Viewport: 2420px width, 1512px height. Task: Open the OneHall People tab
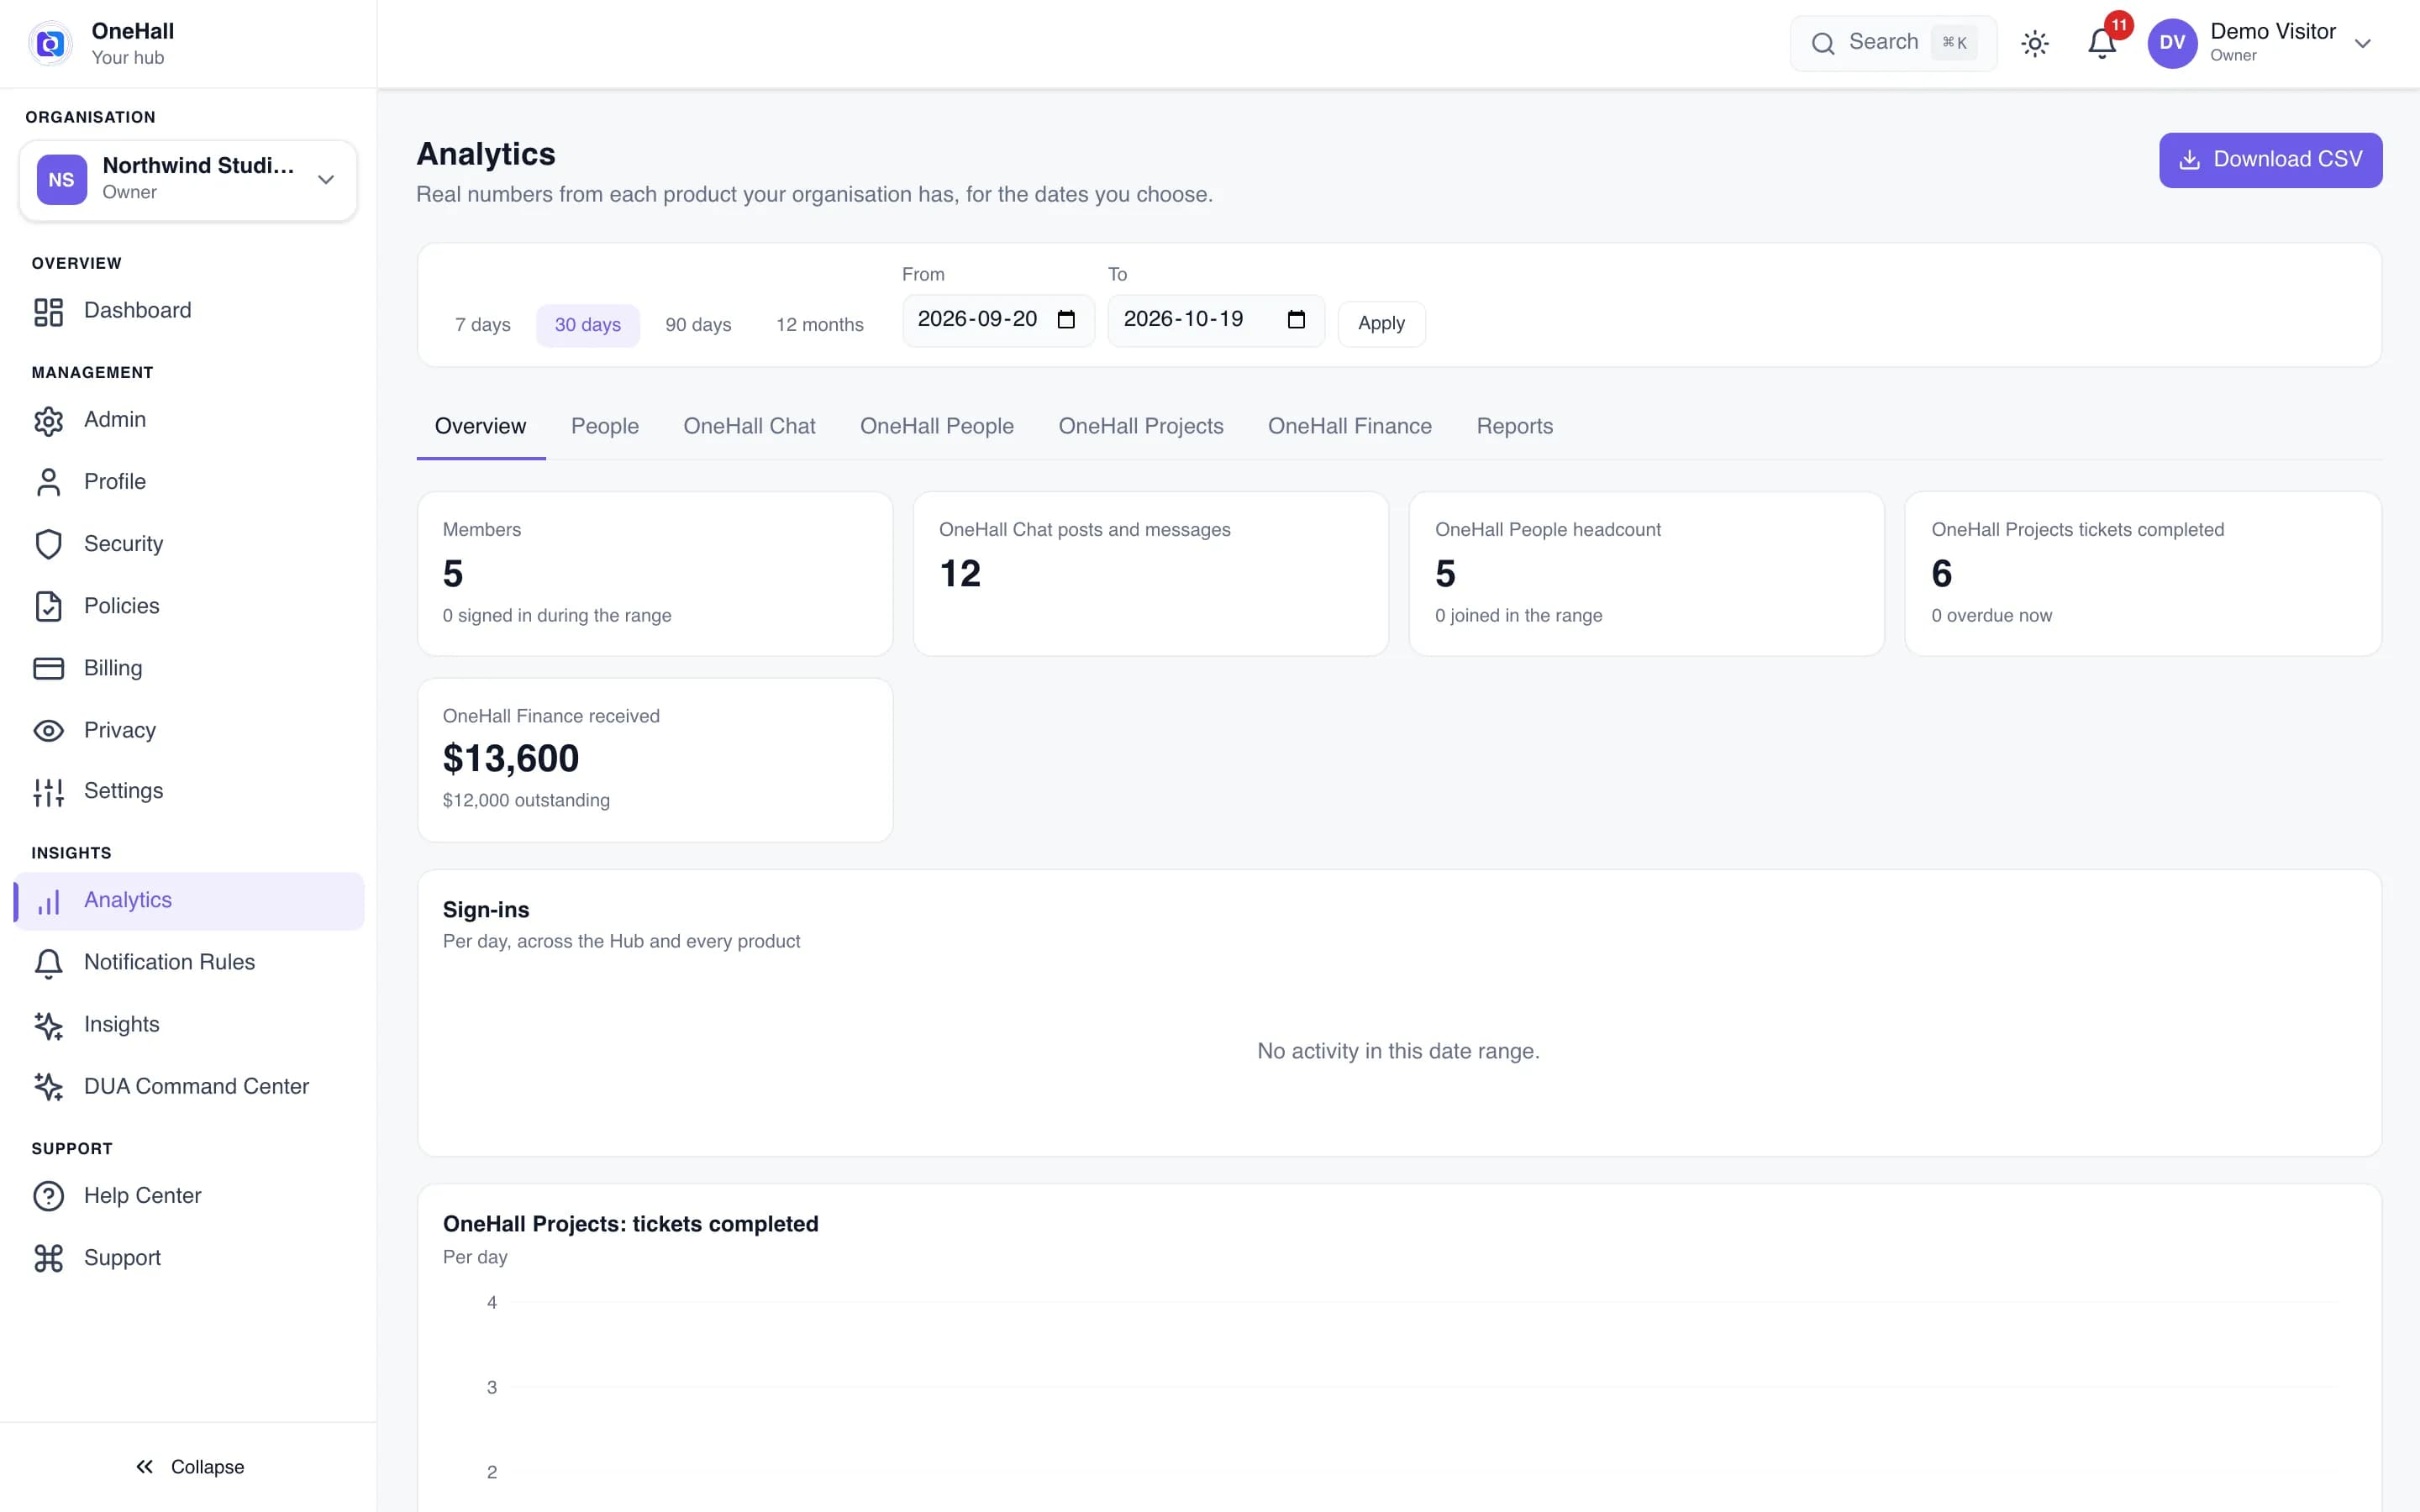(x=936, y=427)
